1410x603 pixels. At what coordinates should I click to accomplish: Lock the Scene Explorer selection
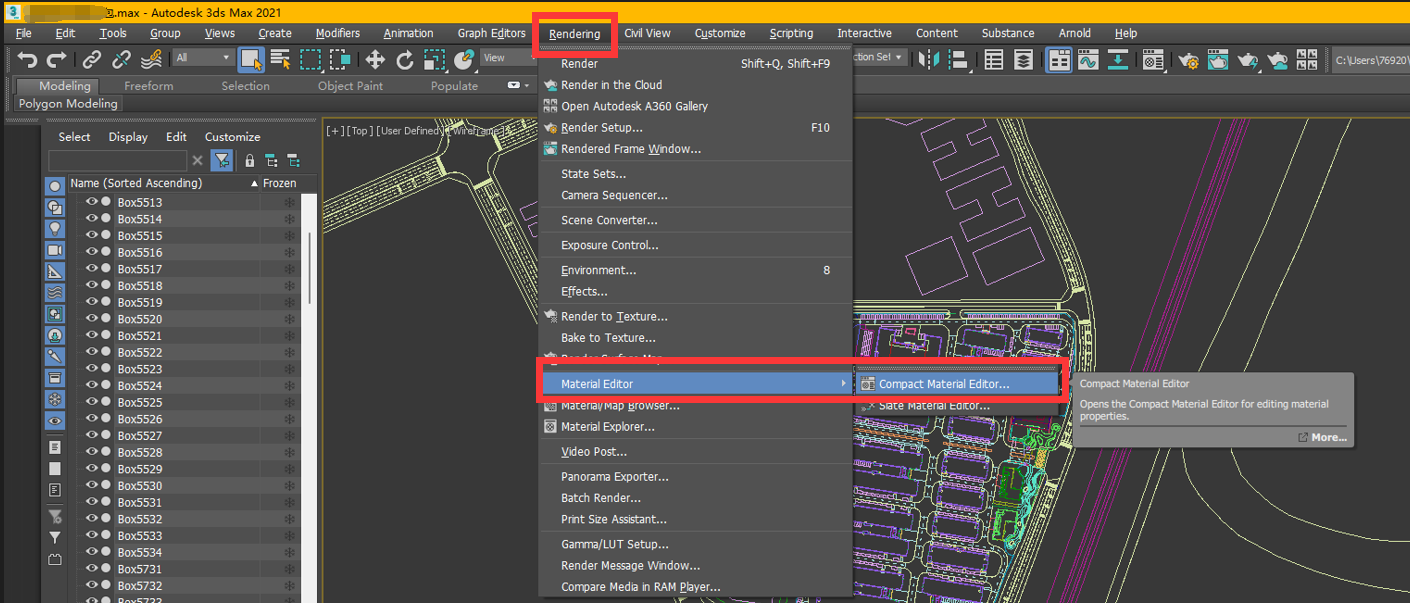248,160
